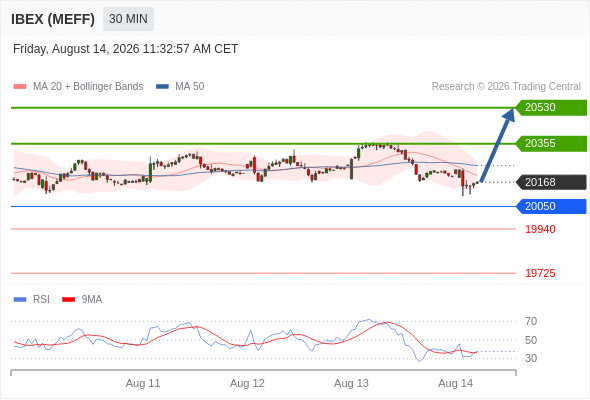Click the Friday, August 14 timestamp text
This screenshot has width=590, height=400.
click(125, 49)
